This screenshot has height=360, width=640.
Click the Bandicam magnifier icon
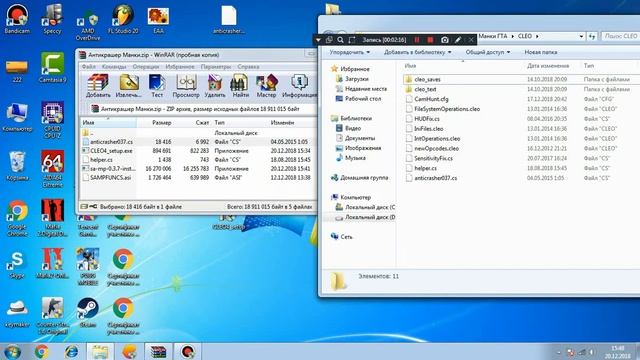click(340, 40)
